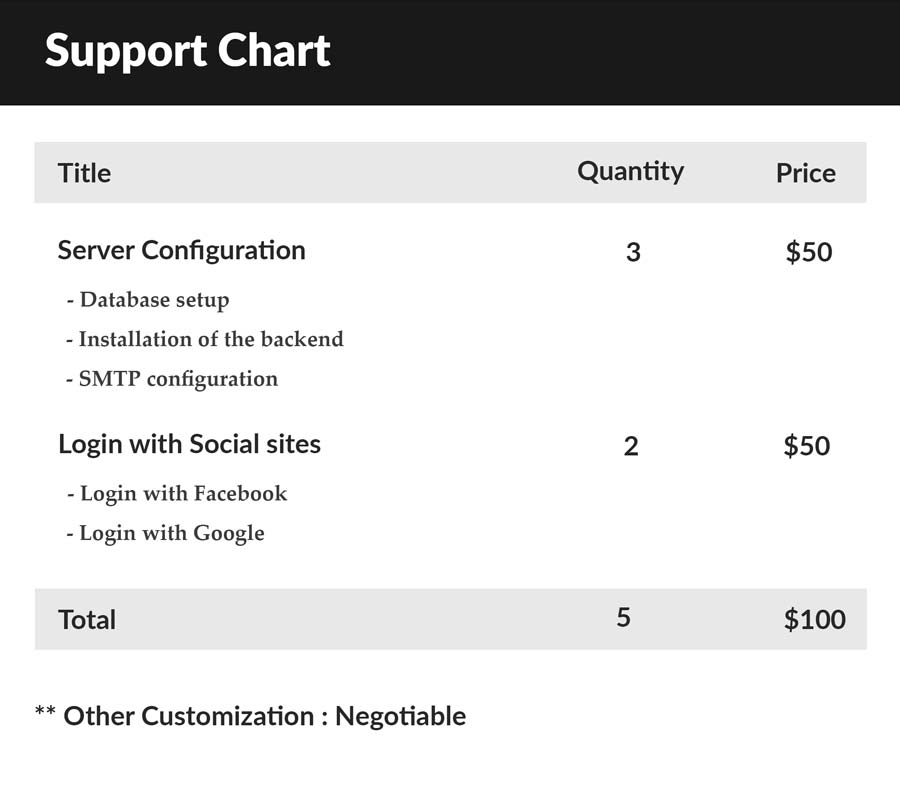The width and height of the screenshot is (900, 793).
Task: Select the Login with Facebook item
Action: point(177,494)
